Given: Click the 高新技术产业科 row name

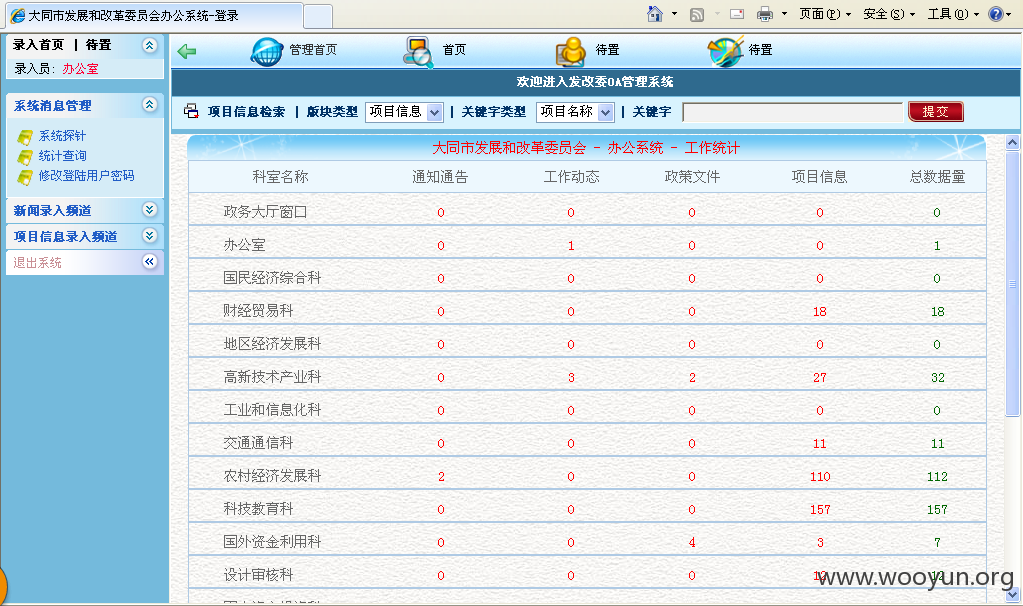Looking at the screenshot, I should click(x=272, y=377).
